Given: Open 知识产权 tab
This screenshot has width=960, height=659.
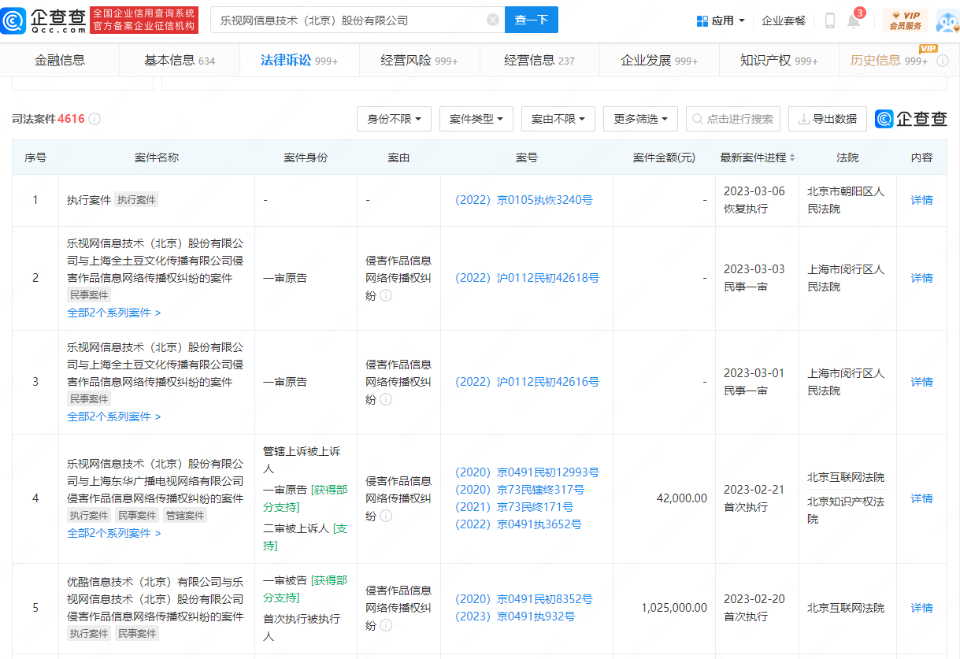Looking at the screenshot, I should (779, 60).
